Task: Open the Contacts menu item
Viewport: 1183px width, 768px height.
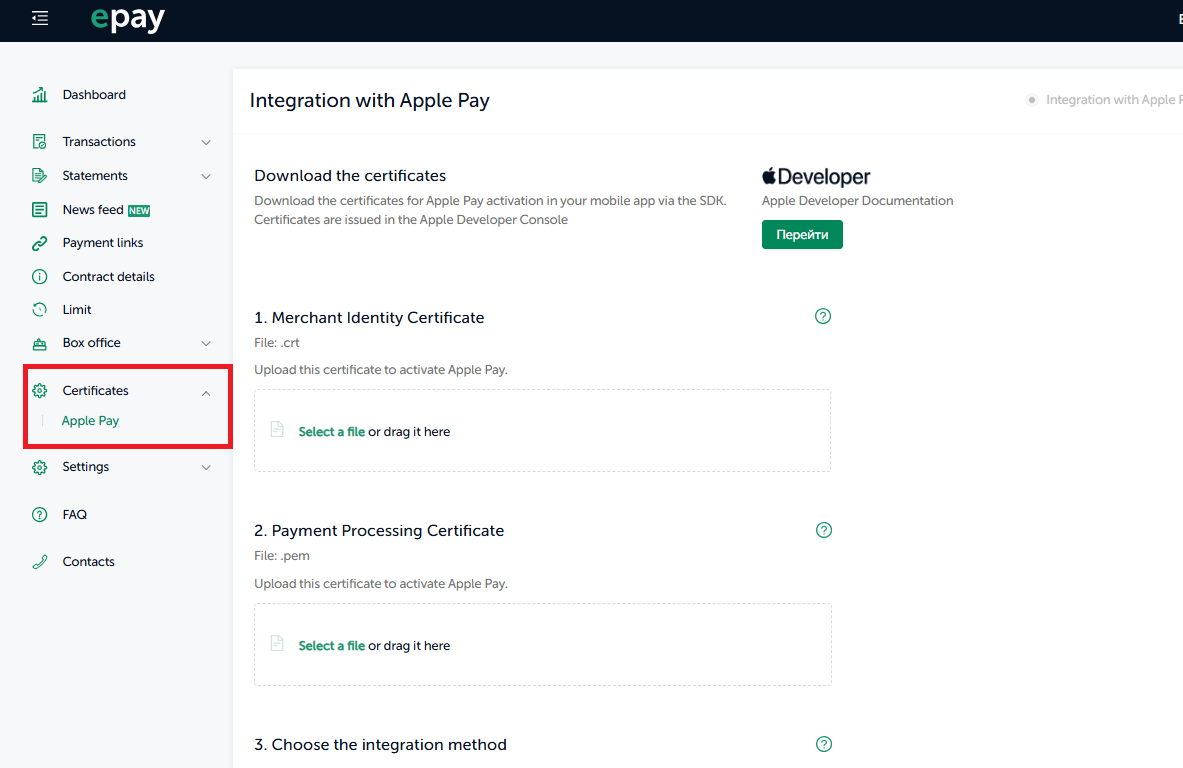Action: (88, 561)
